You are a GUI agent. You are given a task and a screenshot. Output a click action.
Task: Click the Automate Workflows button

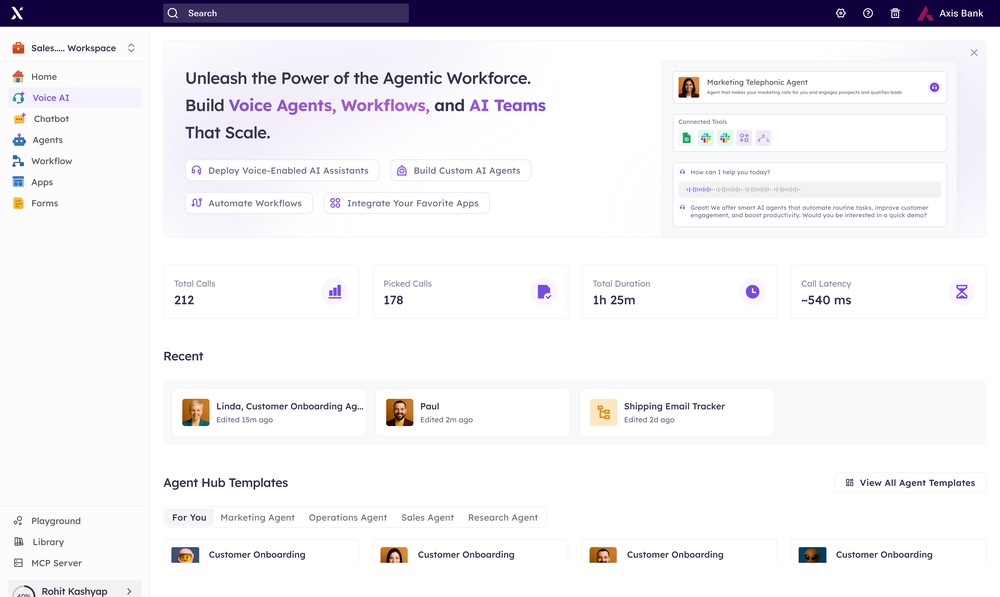[x=249, y=203]
